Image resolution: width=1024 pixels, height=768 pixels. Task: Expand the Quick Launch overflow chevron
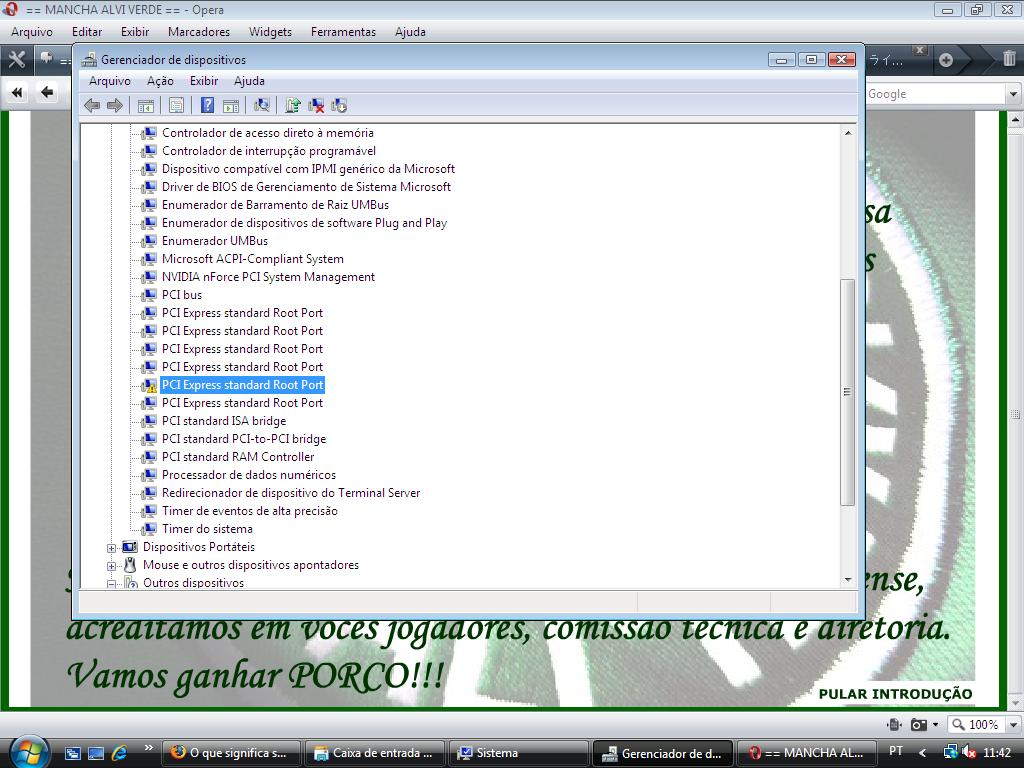[x=149, y=748]
